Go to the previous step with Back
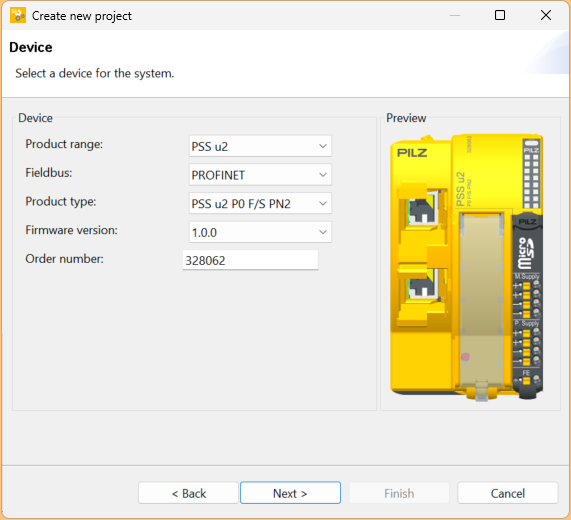The image size is (571, 520). pyautogui.click(x=188, y=493)
